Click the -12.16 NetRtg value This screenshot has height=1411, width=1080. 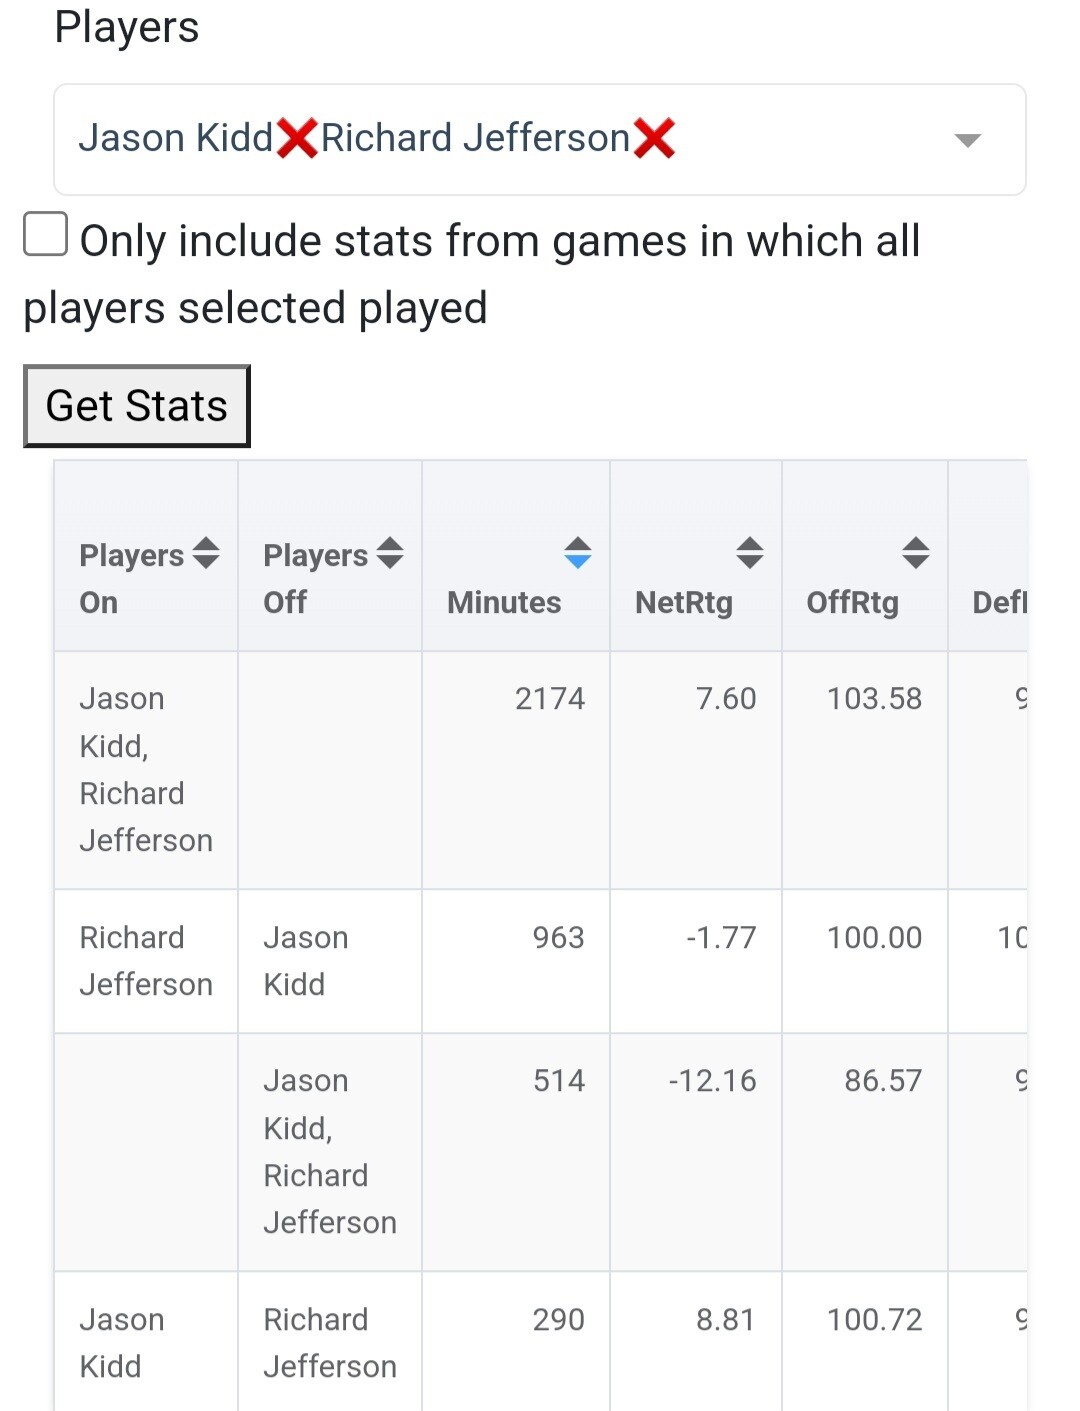pyautogui.click(x=712, y=1081)
